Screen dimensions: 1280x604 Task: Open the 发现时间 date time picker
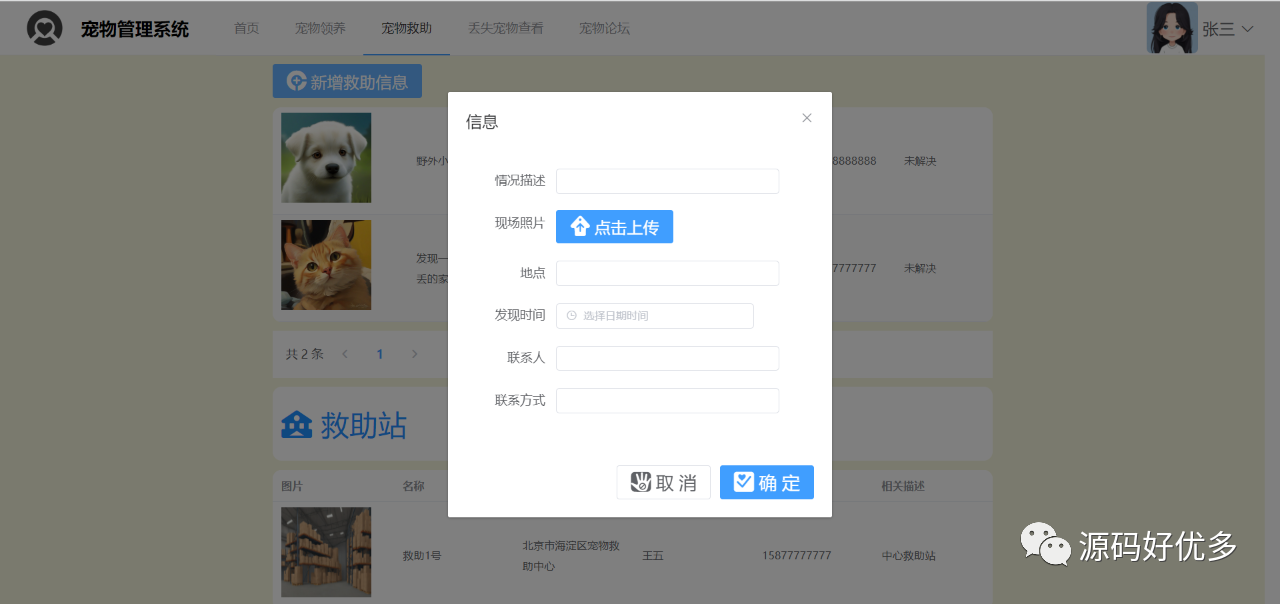[x=655, y=316]
